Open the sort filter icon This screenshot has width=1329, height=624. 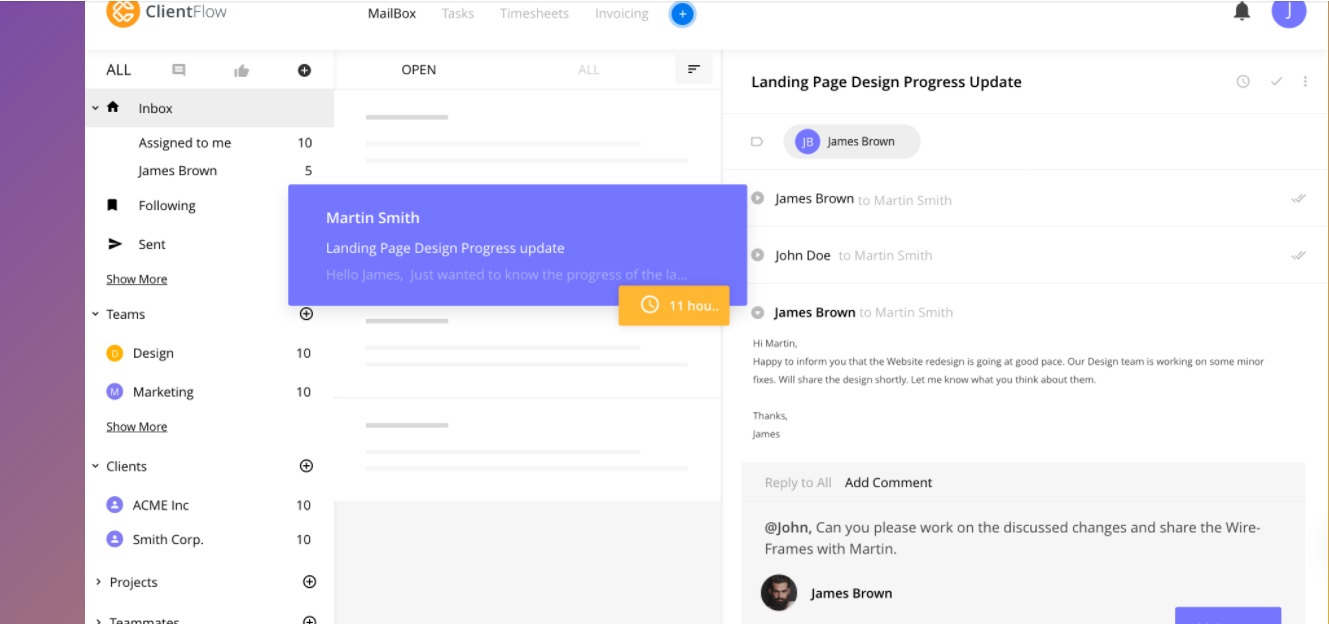click(694, 69)
